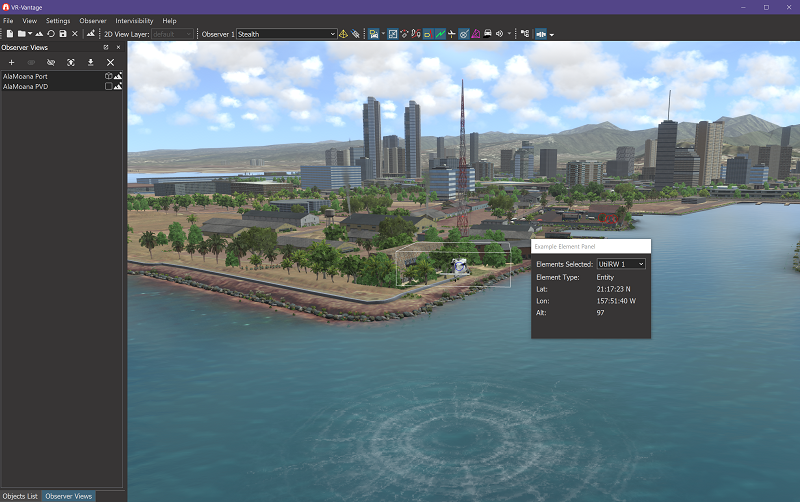Click the mountain-with-plus toolbar icon
Viewport: 800px width, 502px height.
pos(91,34)
